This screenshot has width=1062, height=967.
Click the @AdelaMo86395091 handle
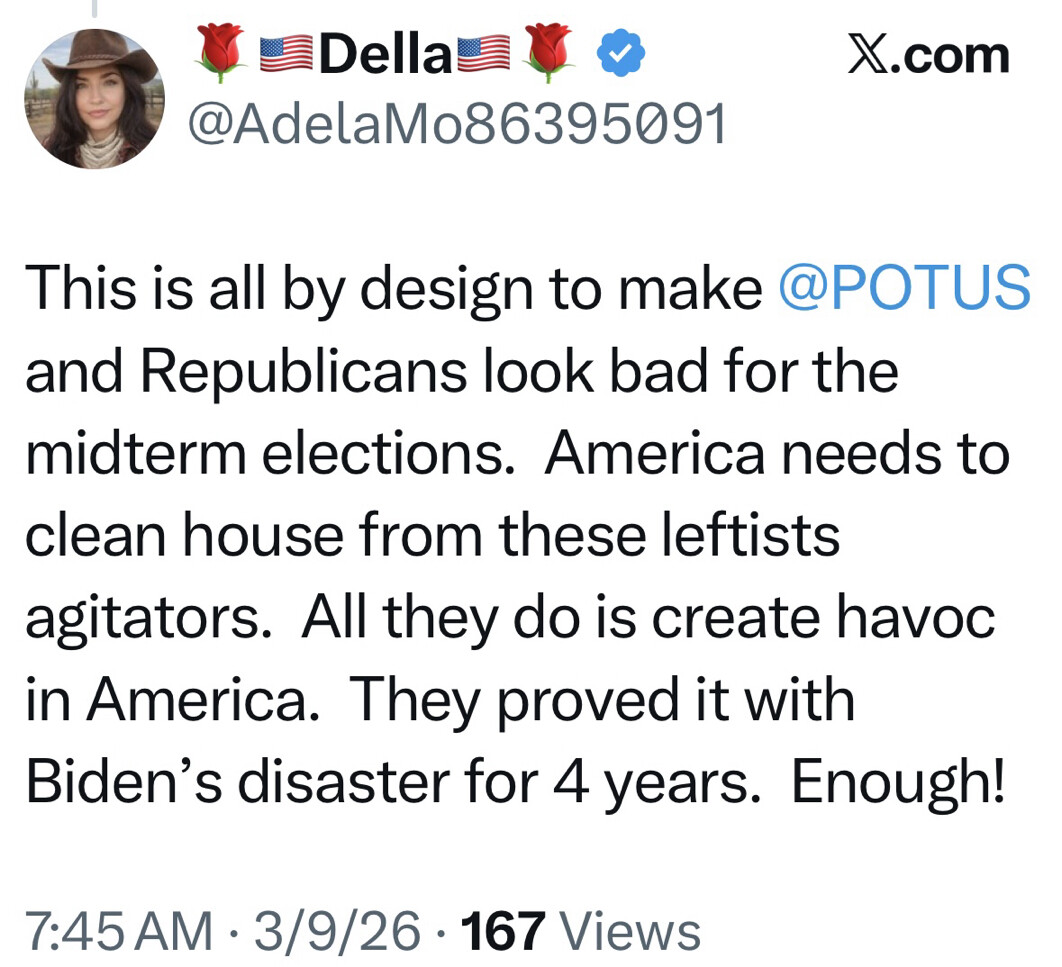(x=457, y=125)
